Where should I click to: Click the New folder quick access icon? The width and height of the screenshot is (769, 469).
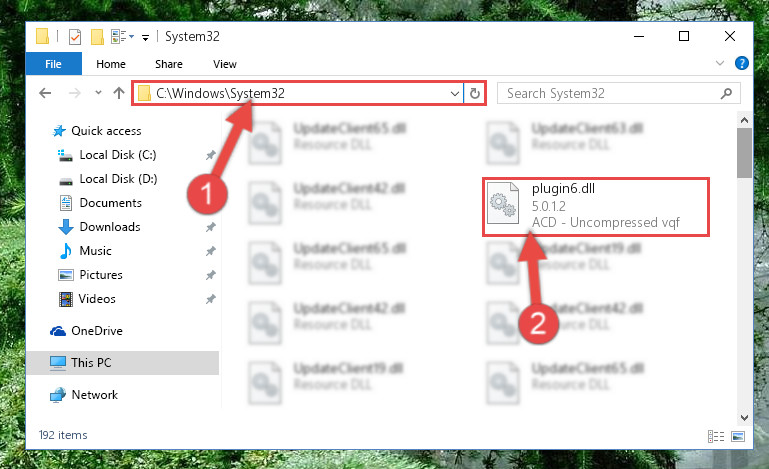coord(97,37)
